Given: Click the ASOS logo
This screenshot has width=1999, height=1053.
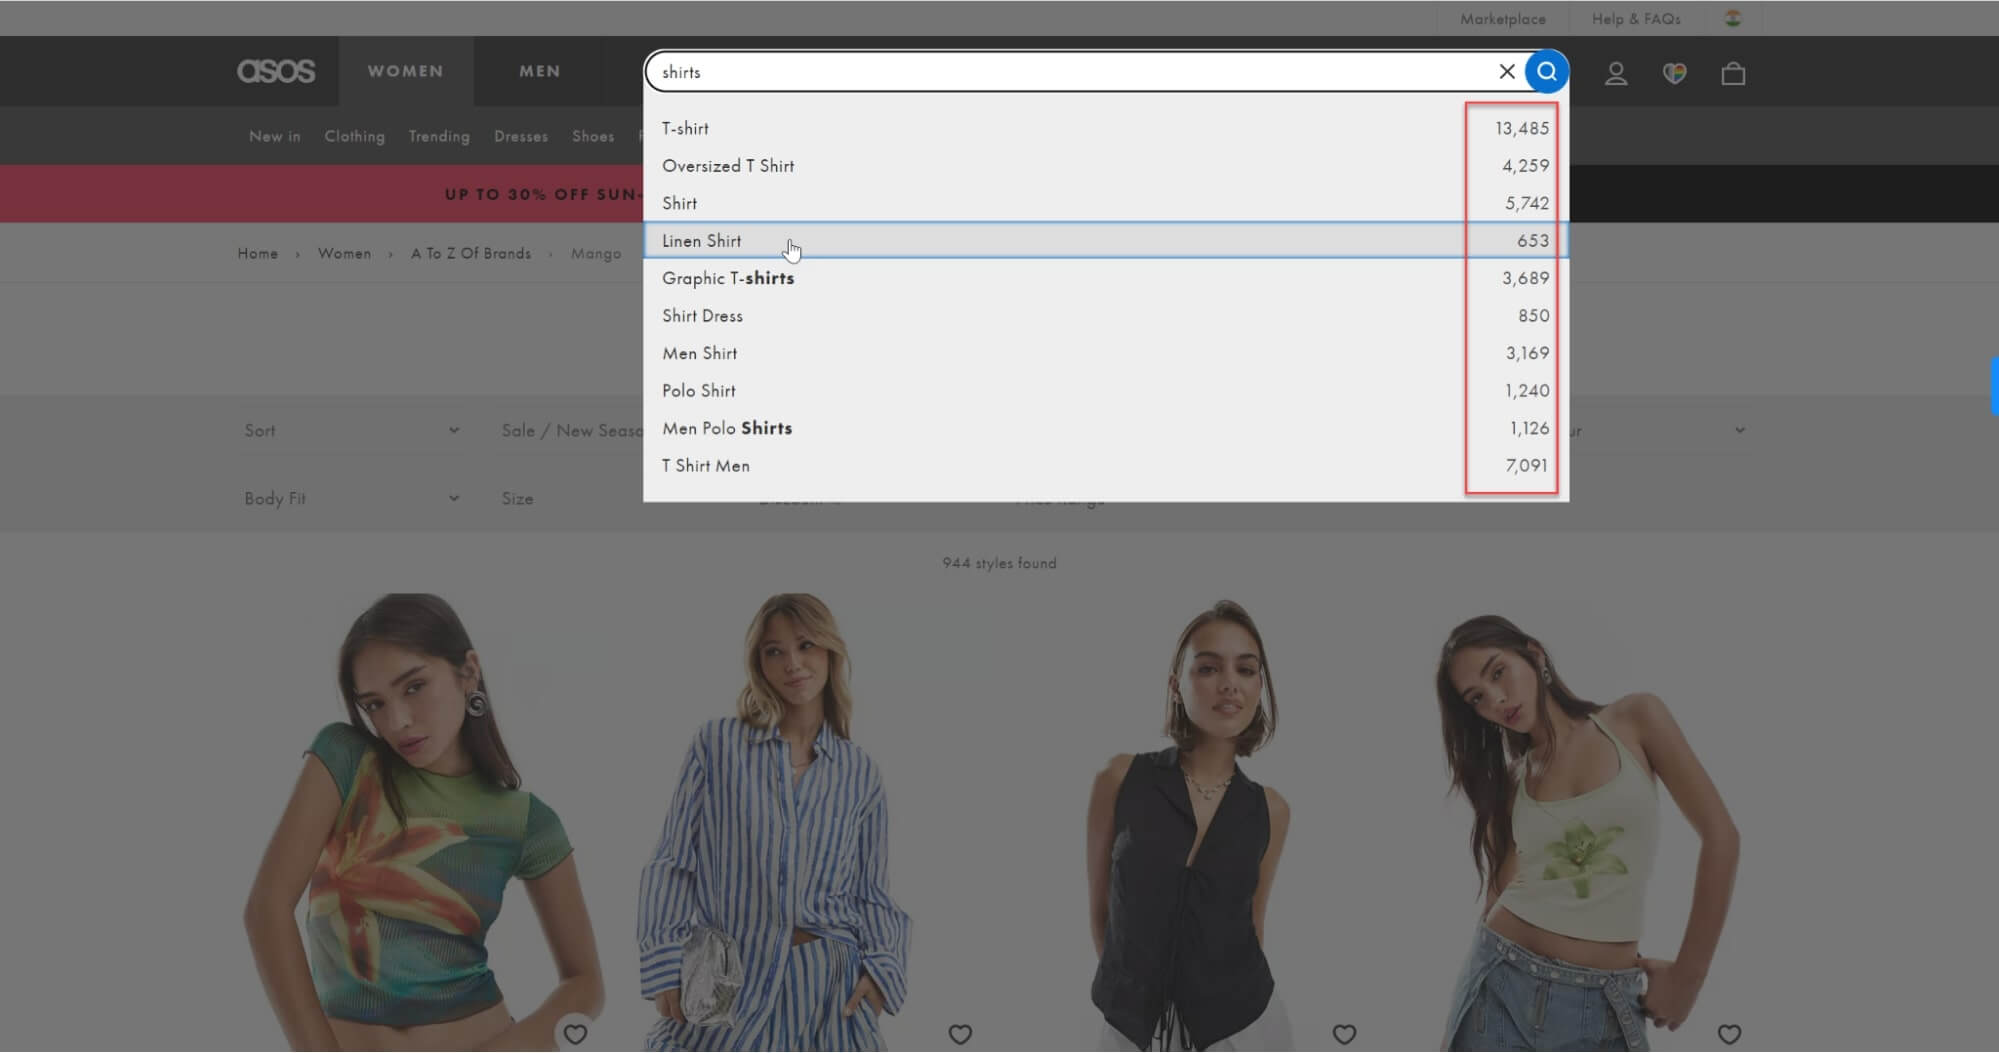Looking at the screenshot, I should 277,71.
